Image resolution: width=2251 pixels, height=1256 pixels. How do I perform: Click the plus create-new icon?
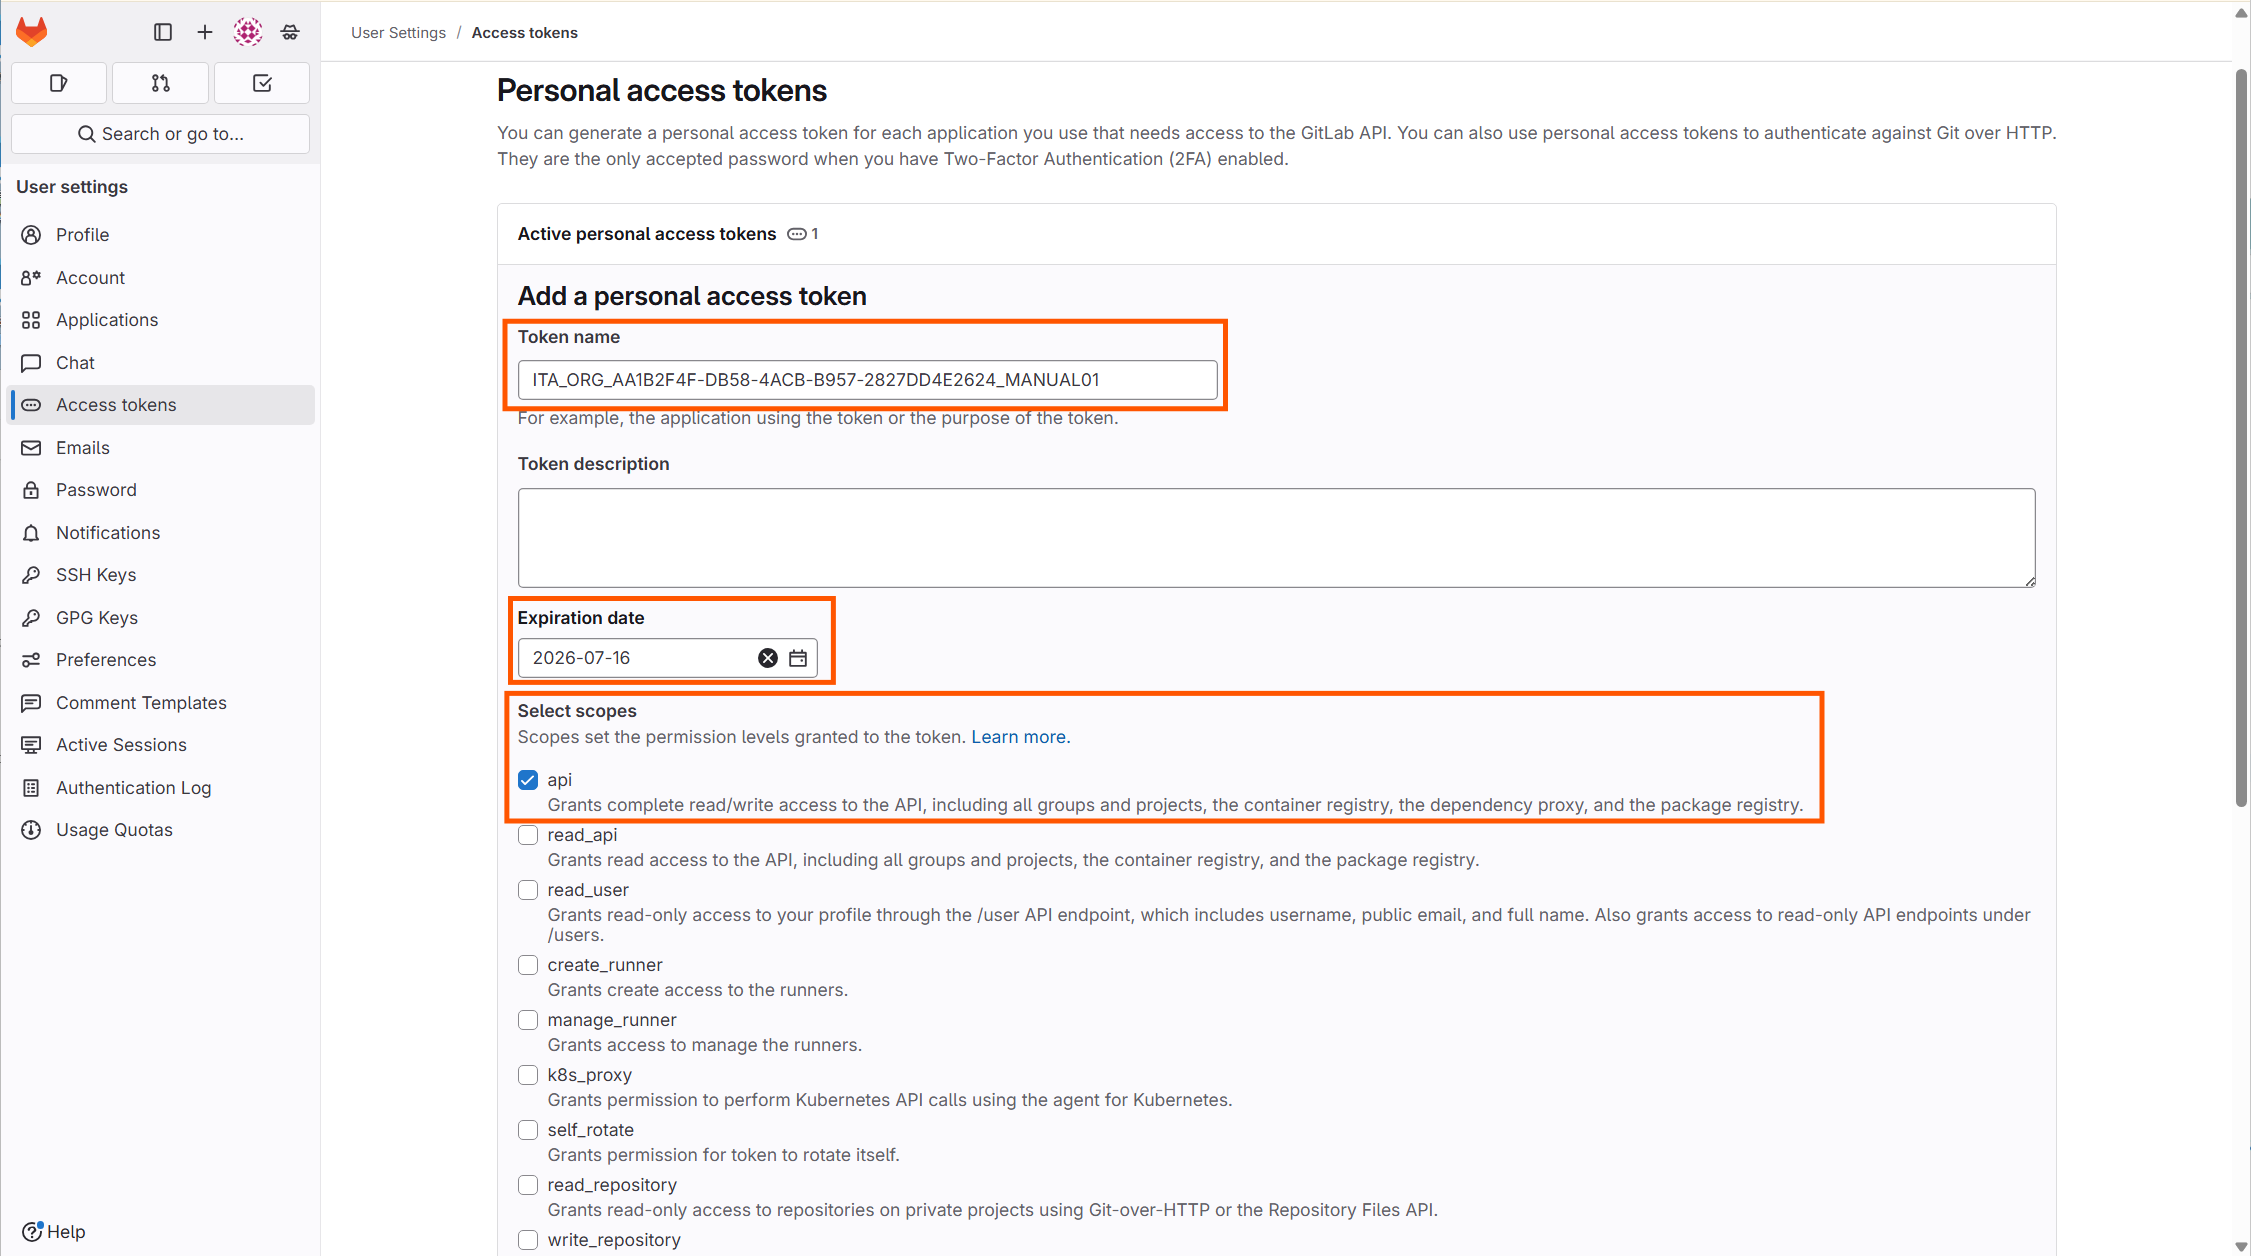coord(205,32)
